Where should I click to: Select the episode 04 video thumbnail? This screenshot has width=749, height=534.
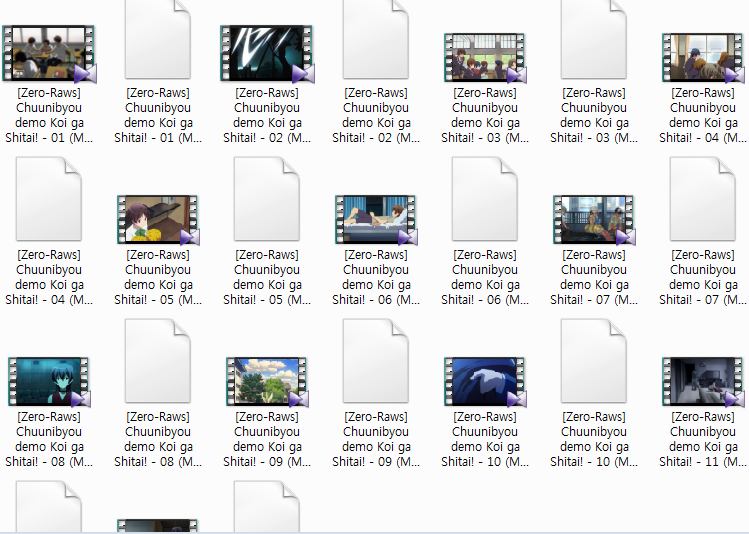pos(703,57)
